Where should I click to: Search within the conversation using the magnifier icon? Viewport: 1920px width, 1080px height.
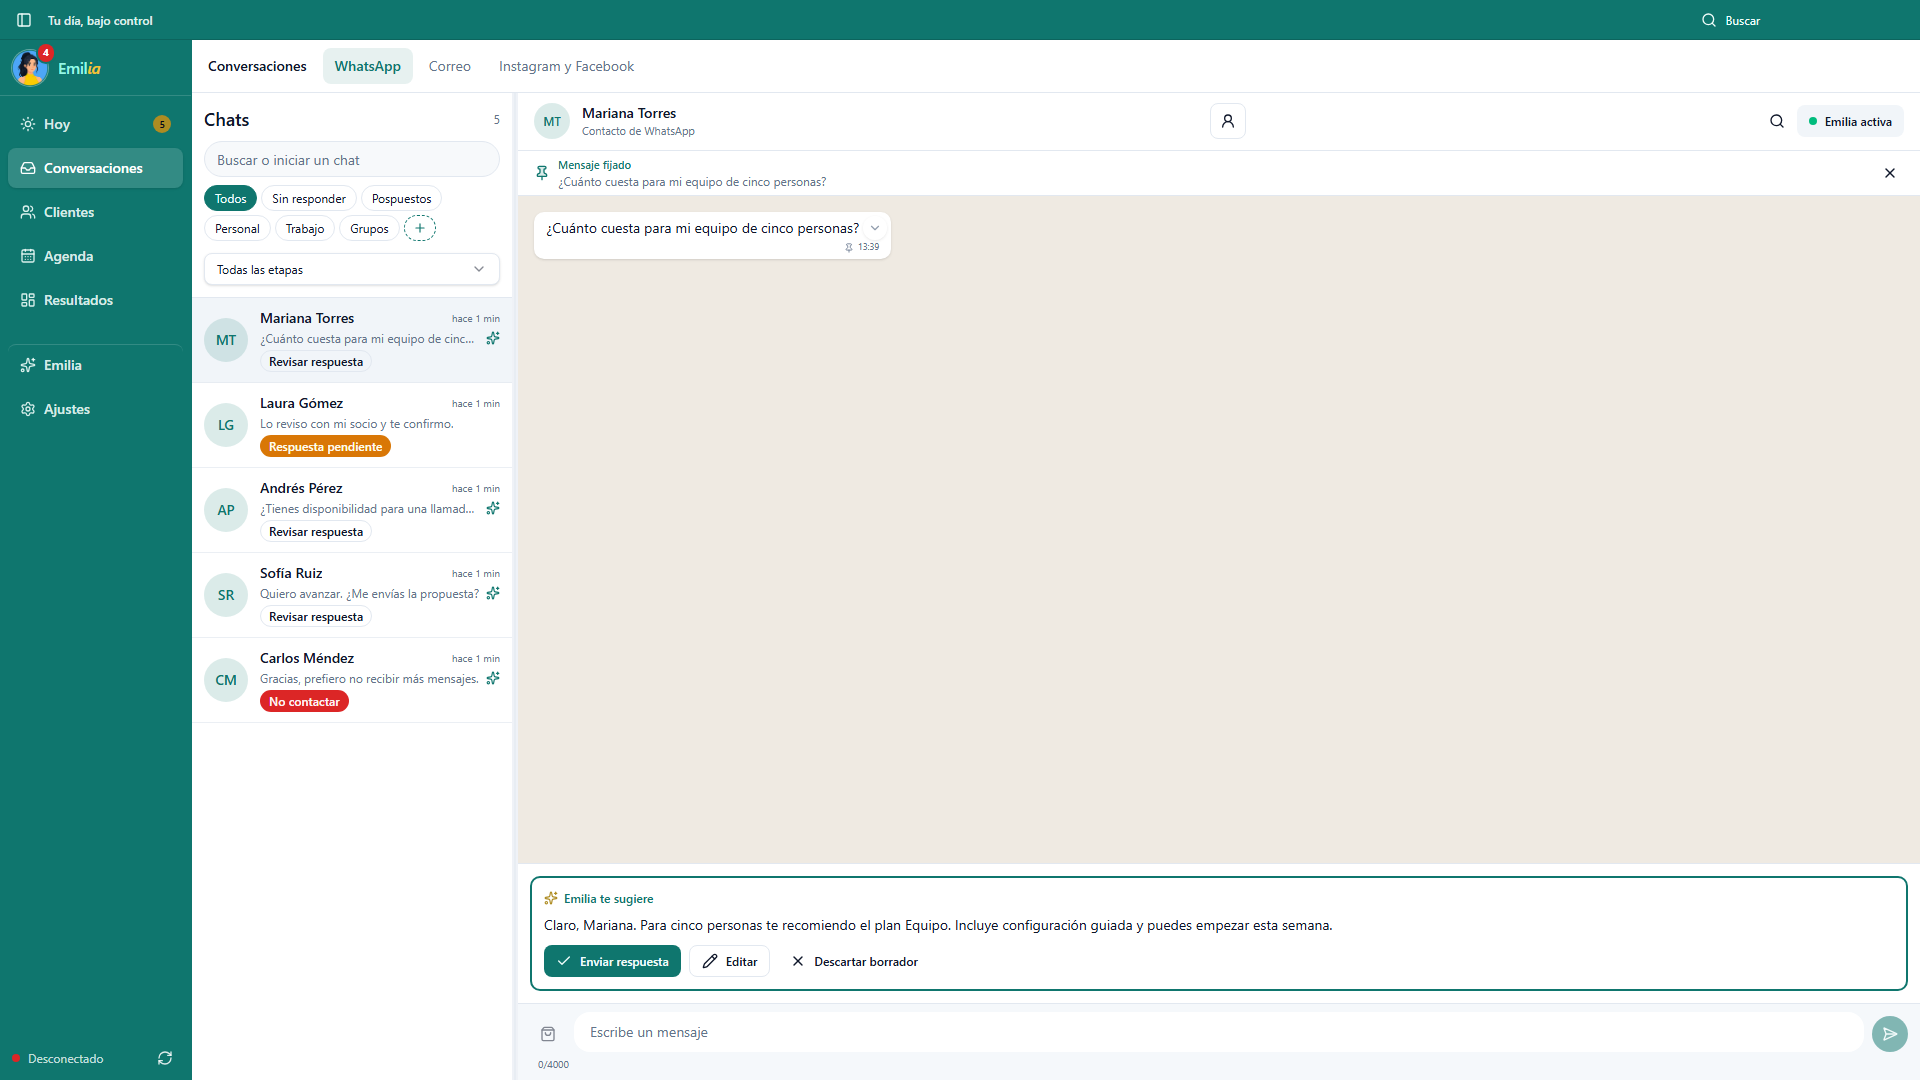tap(1776, 121)
